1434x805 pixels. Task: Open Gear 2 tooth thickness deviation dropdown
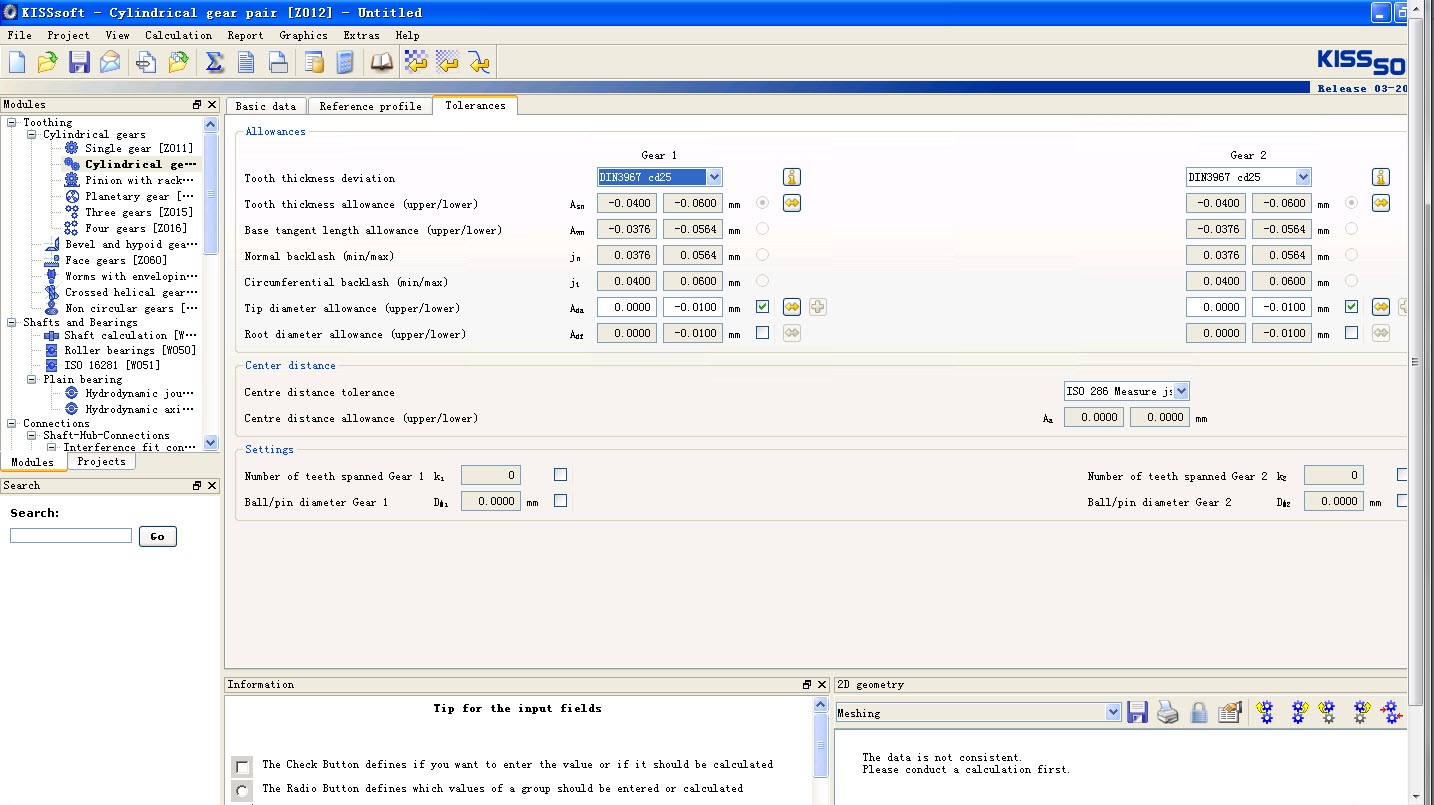click(1303, 177)
